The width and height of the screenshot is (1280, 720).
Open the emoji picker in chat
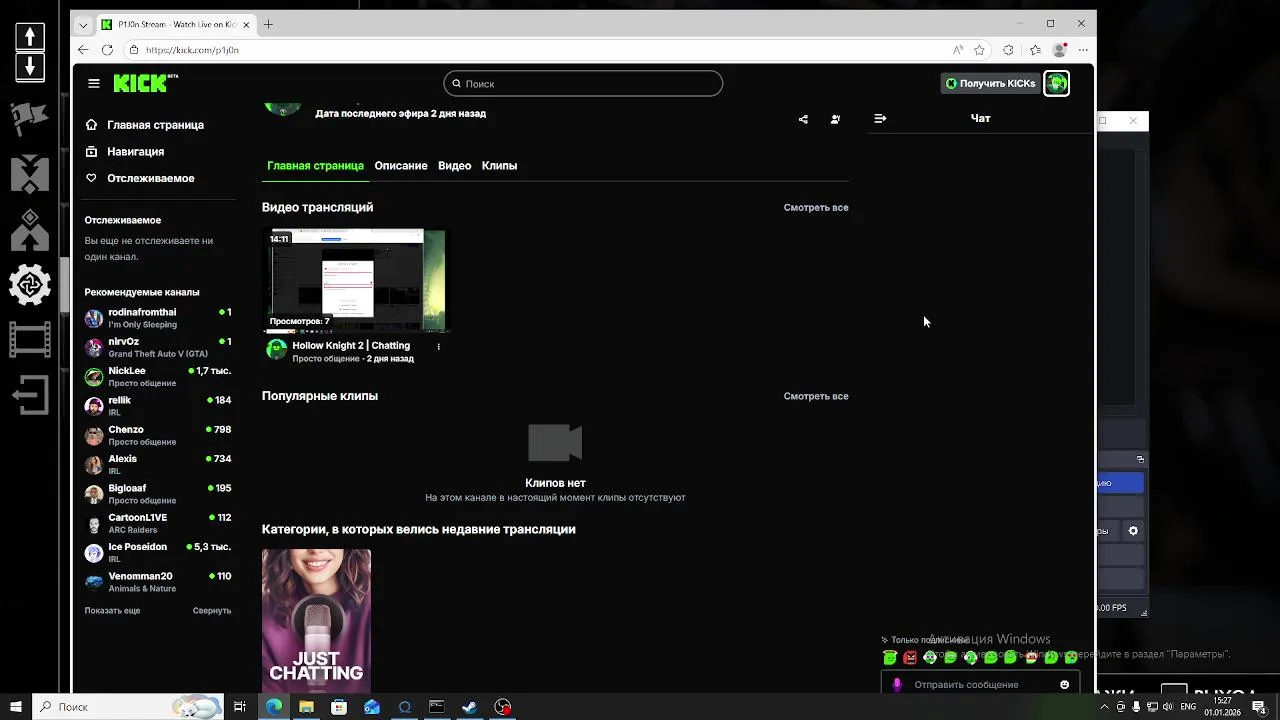point(1064,685)
